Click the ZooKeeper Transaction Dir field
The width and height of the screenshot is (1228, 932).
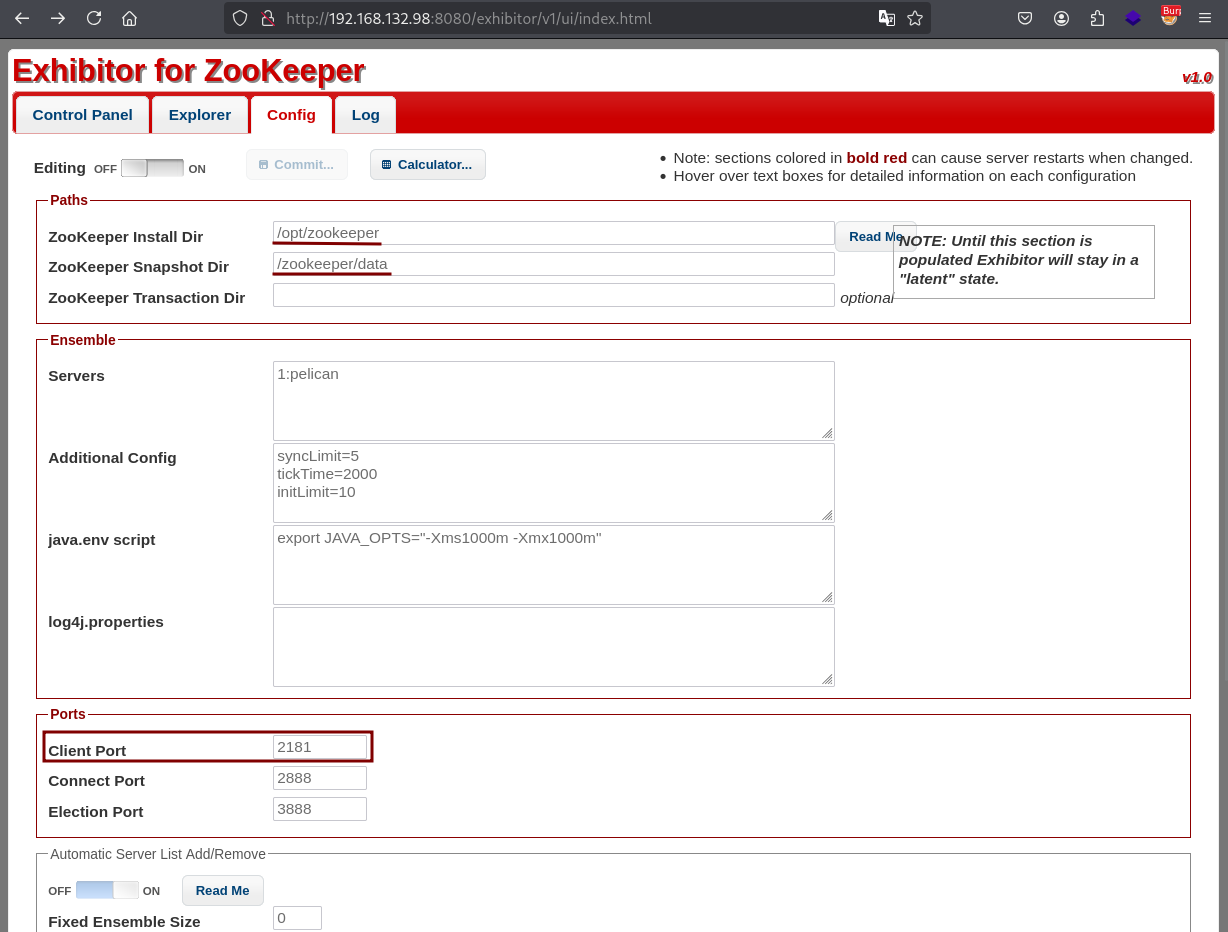pos(554,295)
